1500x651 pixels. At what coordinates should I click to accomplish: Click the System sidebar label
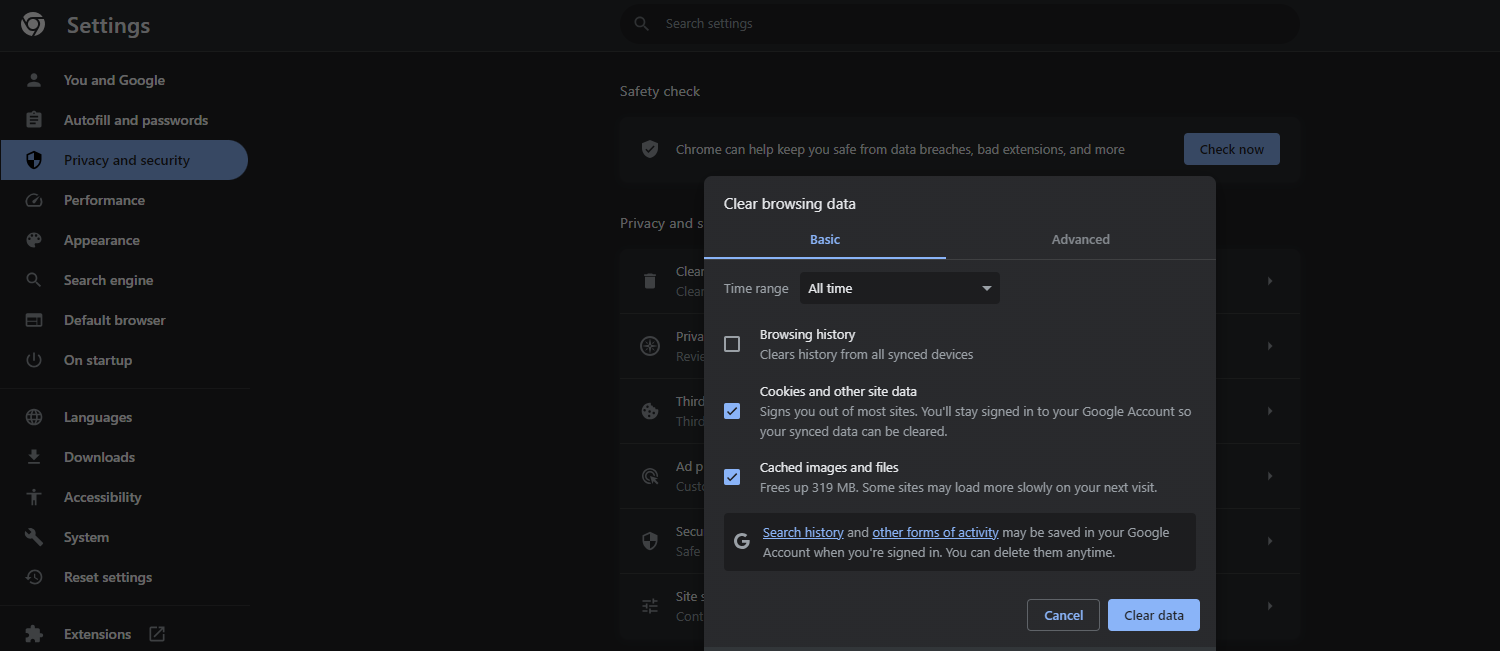click(x=86, y=537)
